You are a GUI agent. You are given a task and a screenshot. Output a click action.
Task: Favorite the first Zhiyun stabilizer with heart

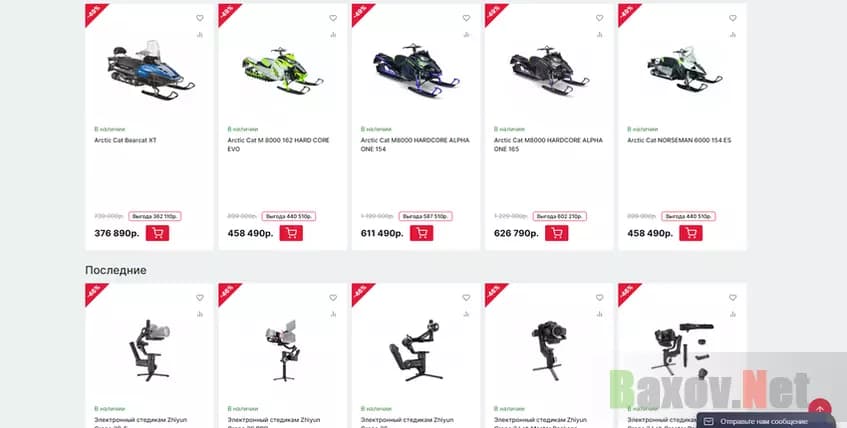point(200,298)
